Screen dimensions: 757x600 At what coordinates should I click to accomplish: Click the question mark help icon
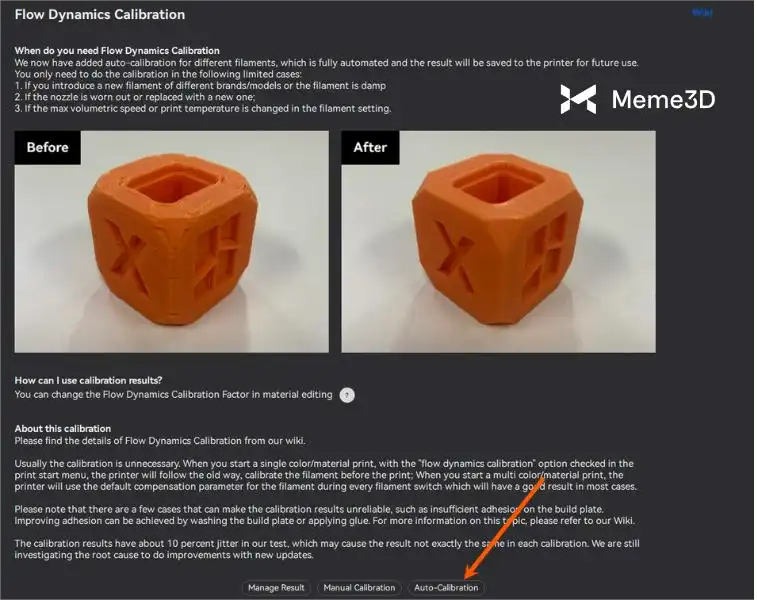347,395
